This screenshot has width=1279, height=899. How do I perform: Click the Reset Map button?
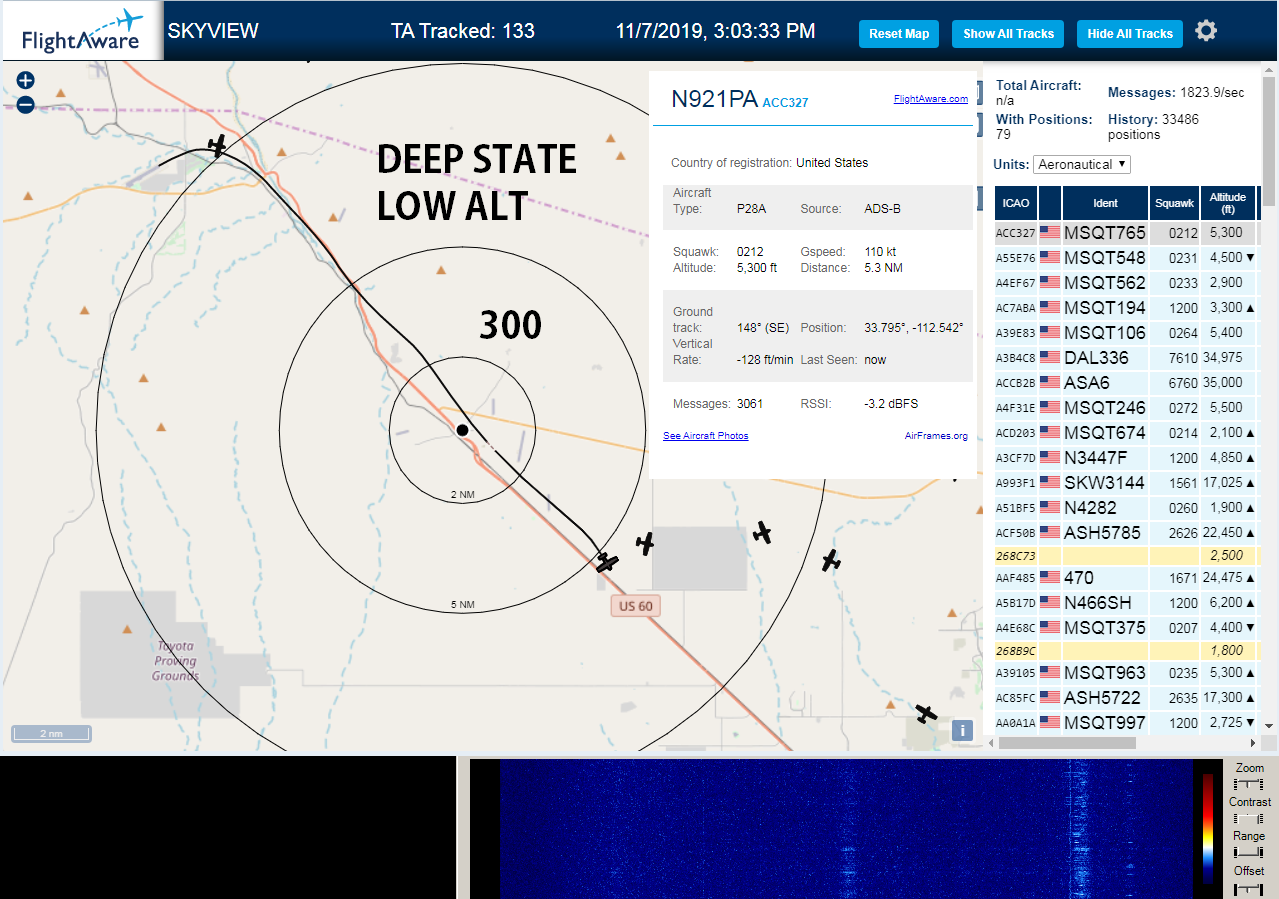point(899,34)
